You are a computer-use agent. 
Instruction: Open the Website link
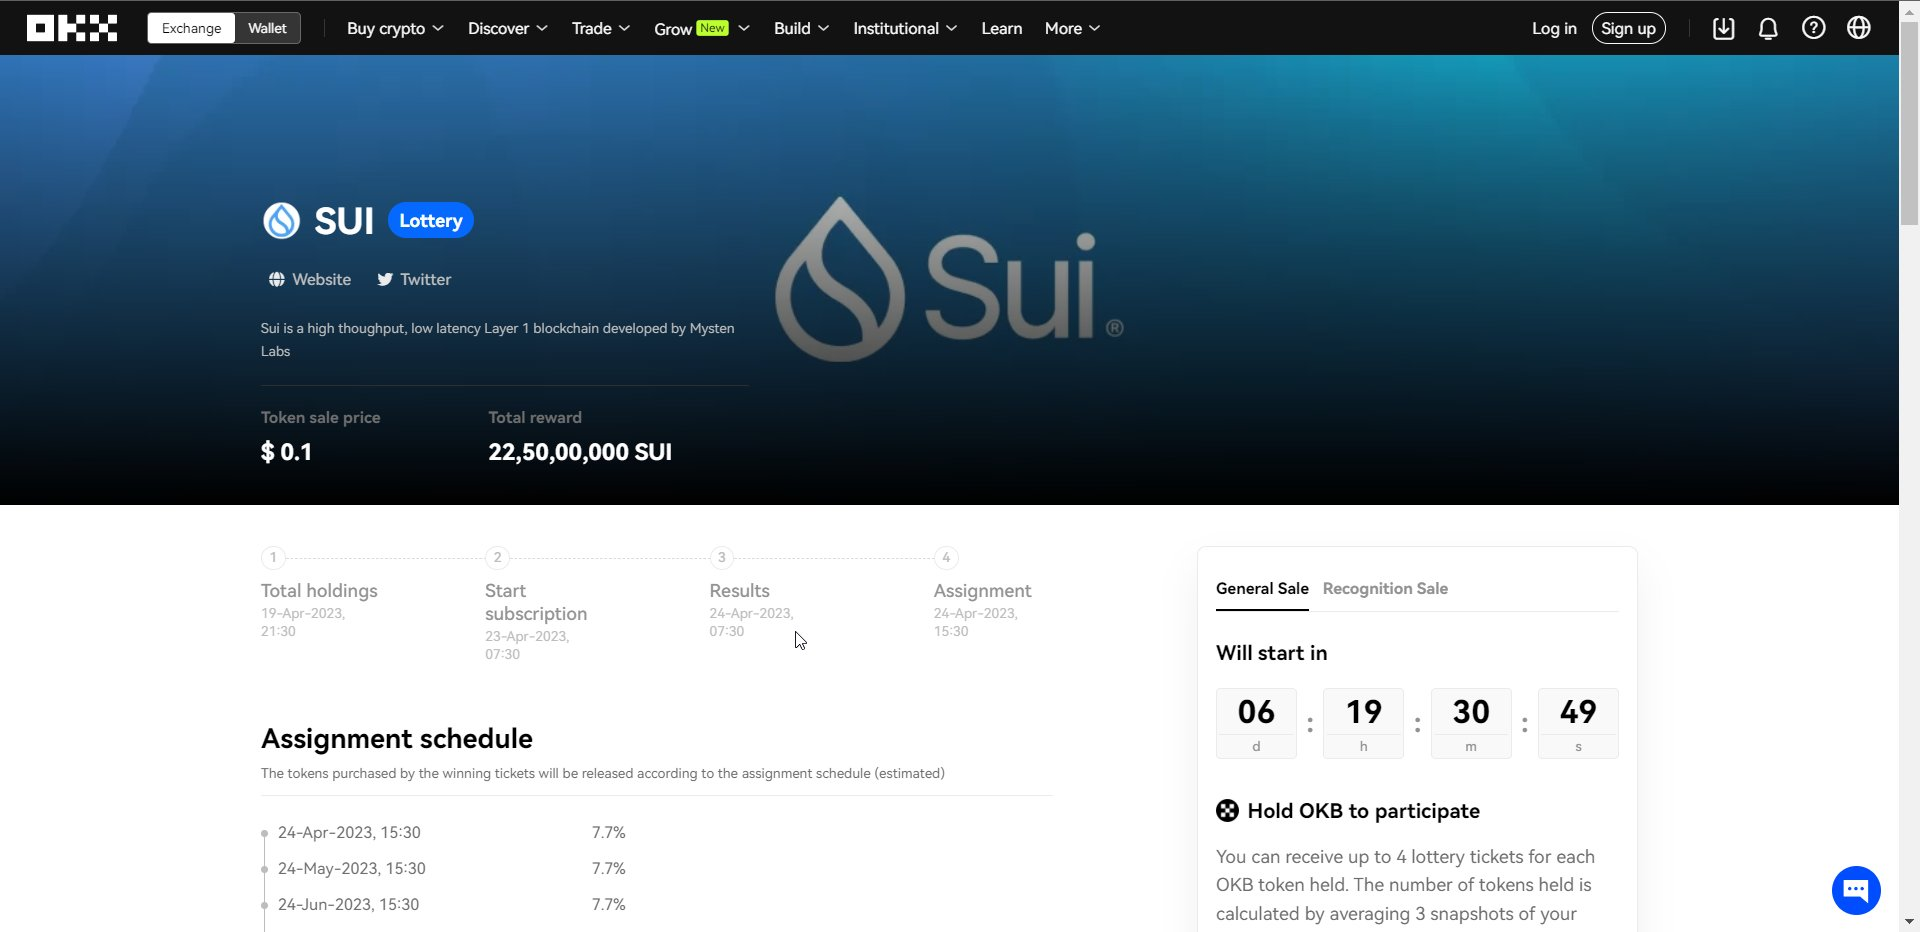[310, 279]
